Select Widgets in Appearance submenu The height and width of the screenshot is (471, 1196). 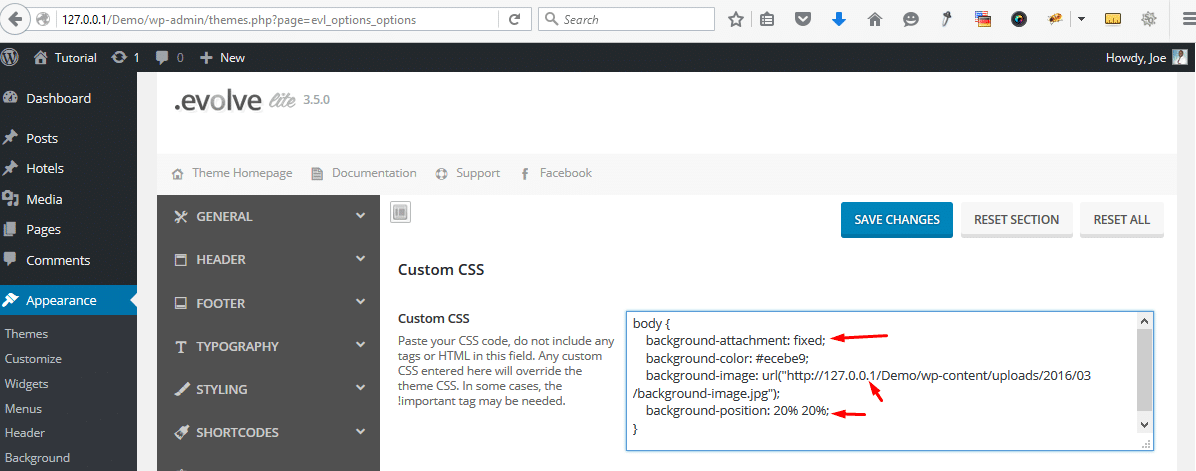[27, 383]
